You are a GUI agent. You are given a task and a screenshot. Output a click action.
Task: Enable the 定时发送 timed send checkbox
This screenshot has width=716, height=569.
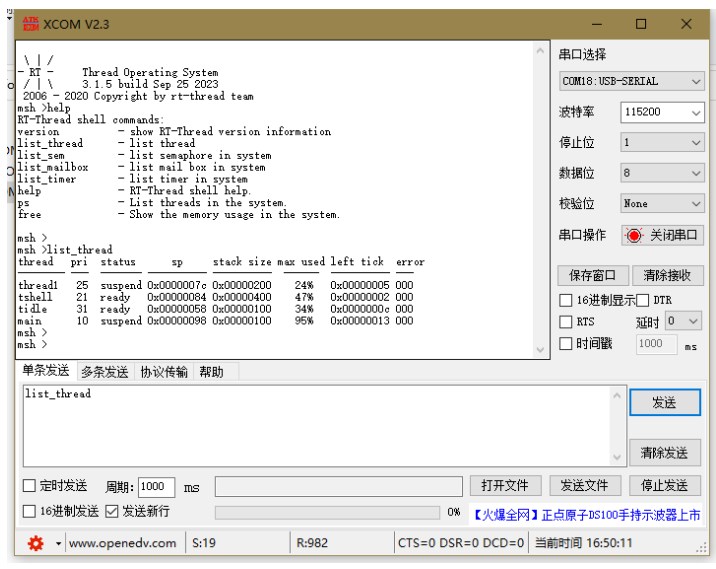(x=29, y=485)
